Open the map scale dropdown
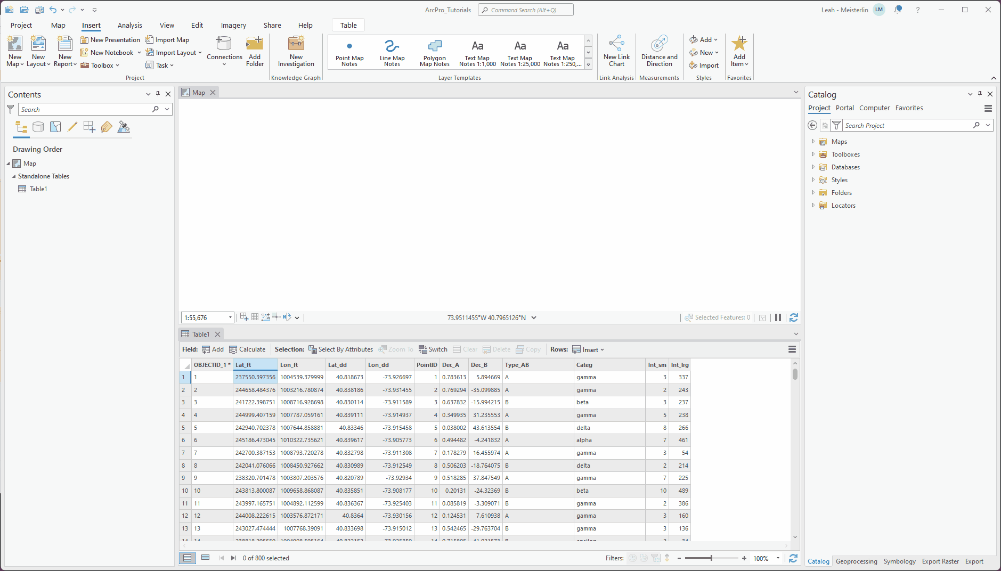 point(230,317)
